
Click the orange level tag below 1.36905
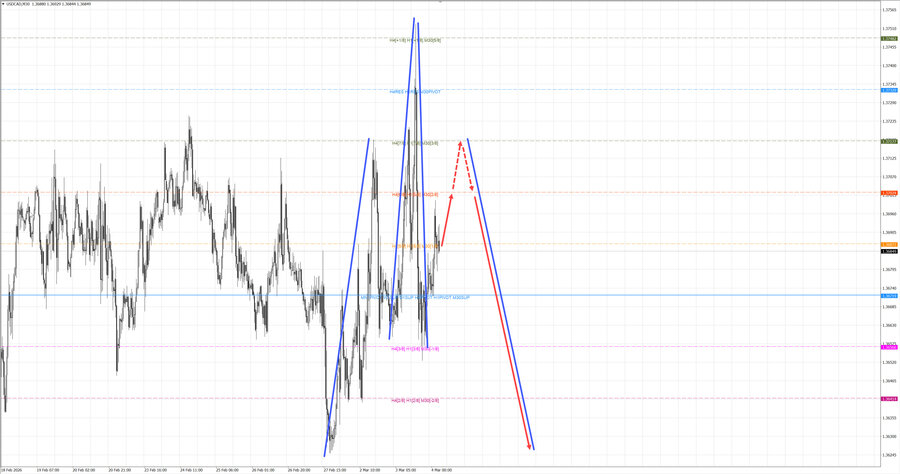coord(890,244)
